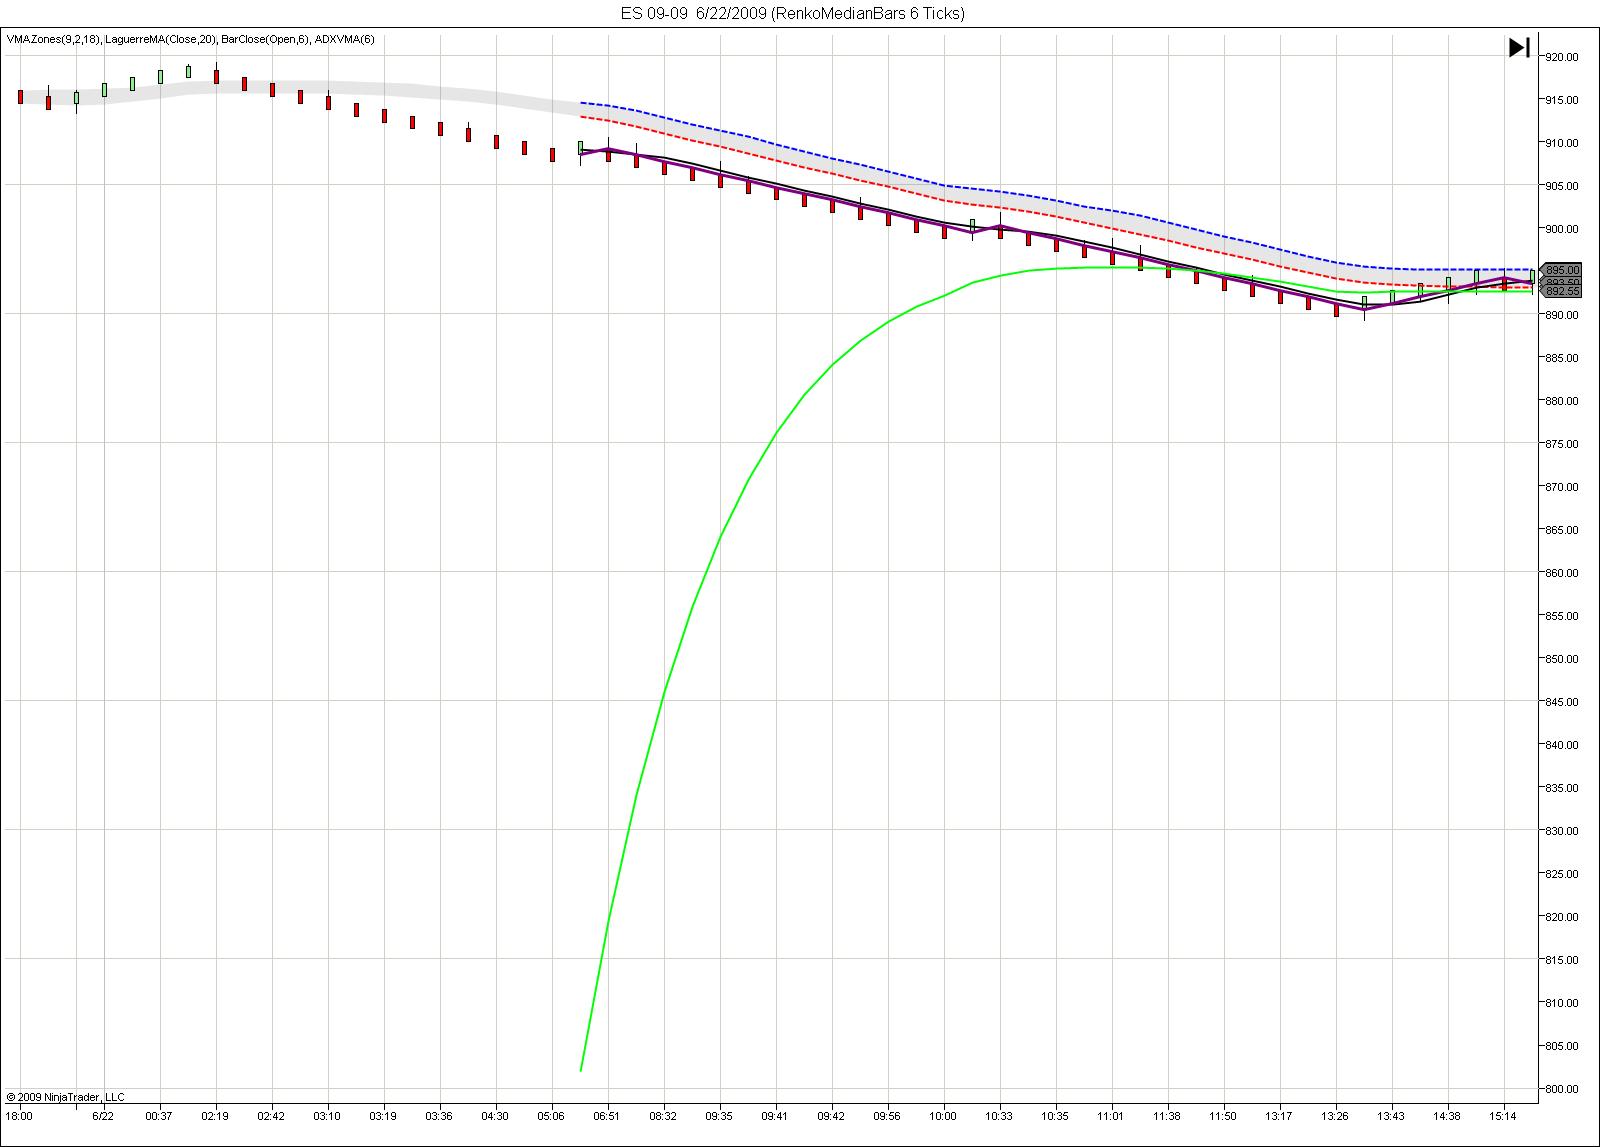Click the 18:00 time axis label
The image size is (1600, 1147).
click(19, 1116)
